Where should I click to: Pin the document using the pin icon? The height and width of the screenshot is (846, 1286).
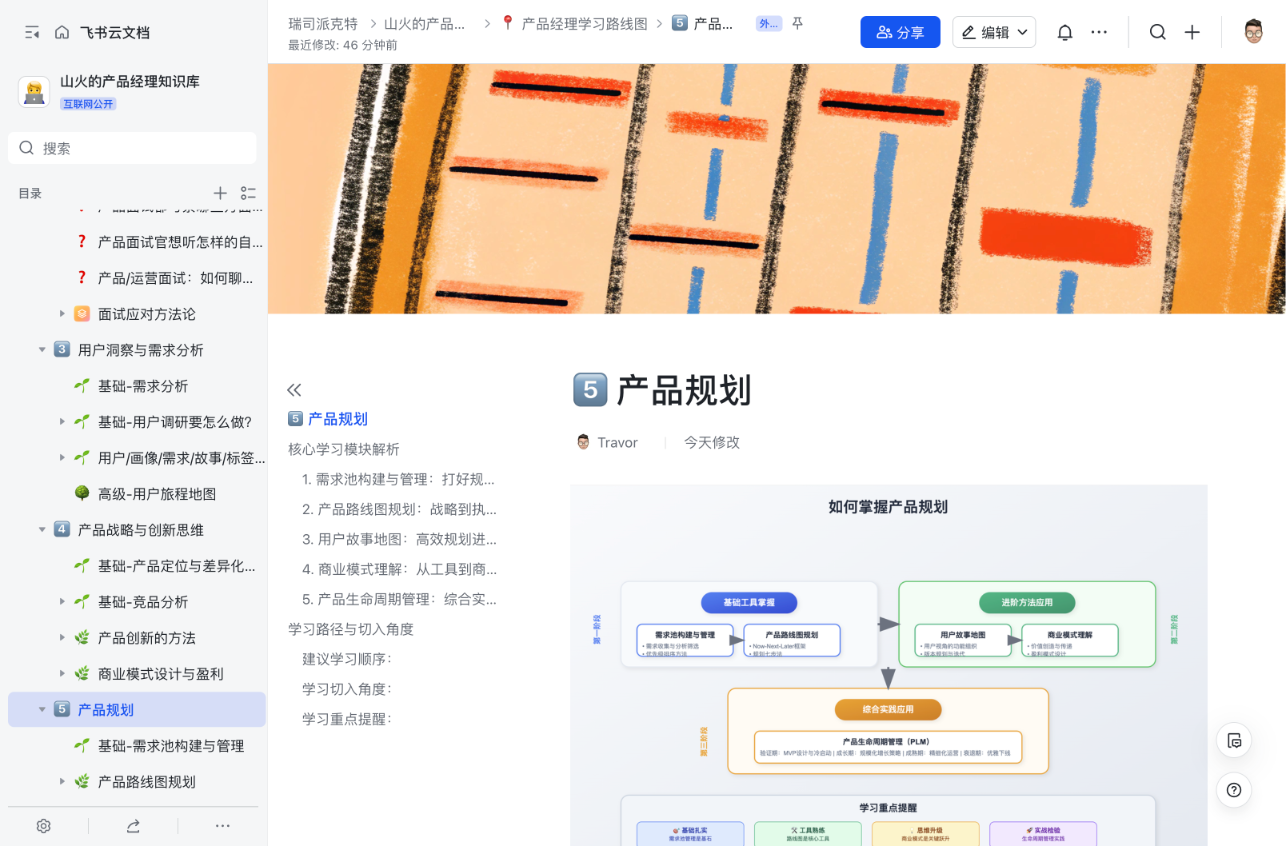[796, 22]
